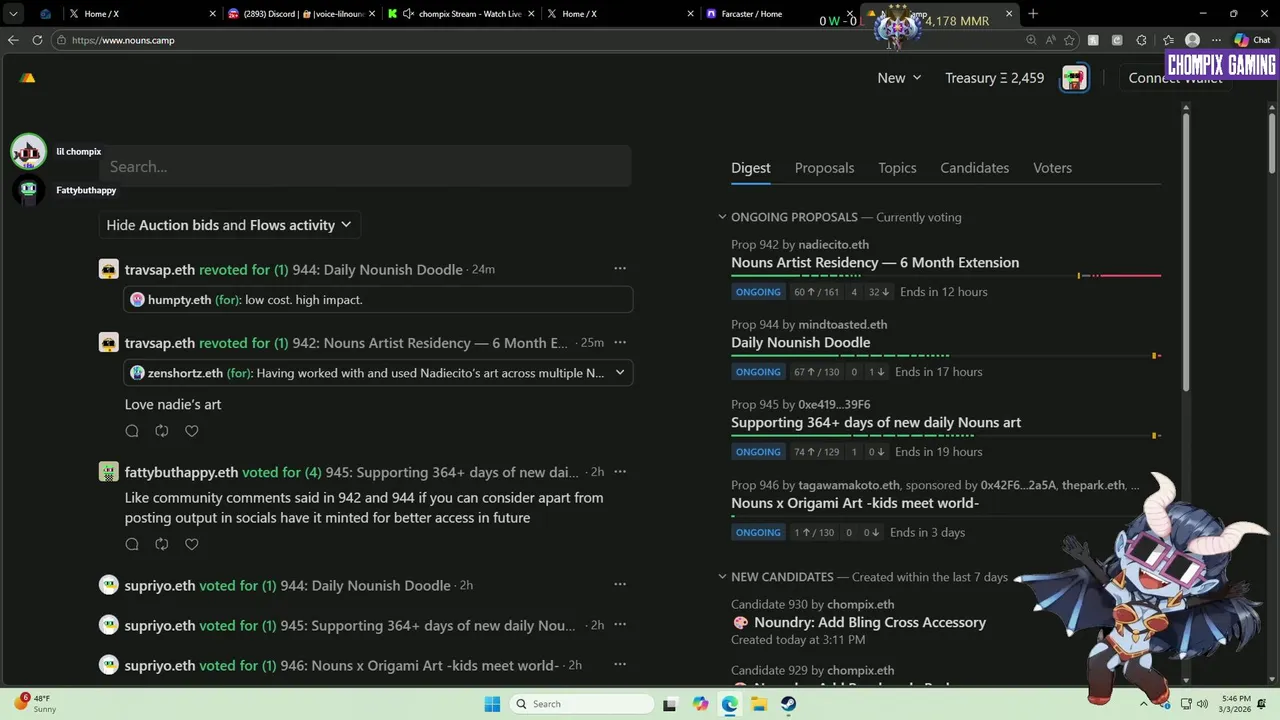Expand zenshortz.eth quoted reply
Screen dimensions: 1280x720
click(620, 373)
